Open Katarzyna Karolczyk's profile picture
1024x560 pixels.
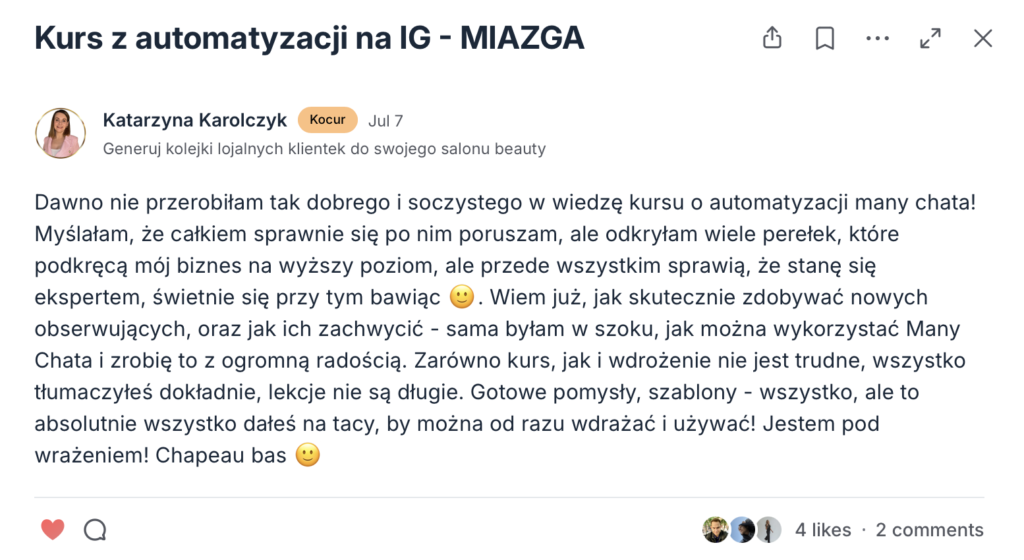(x=60, y=133)
